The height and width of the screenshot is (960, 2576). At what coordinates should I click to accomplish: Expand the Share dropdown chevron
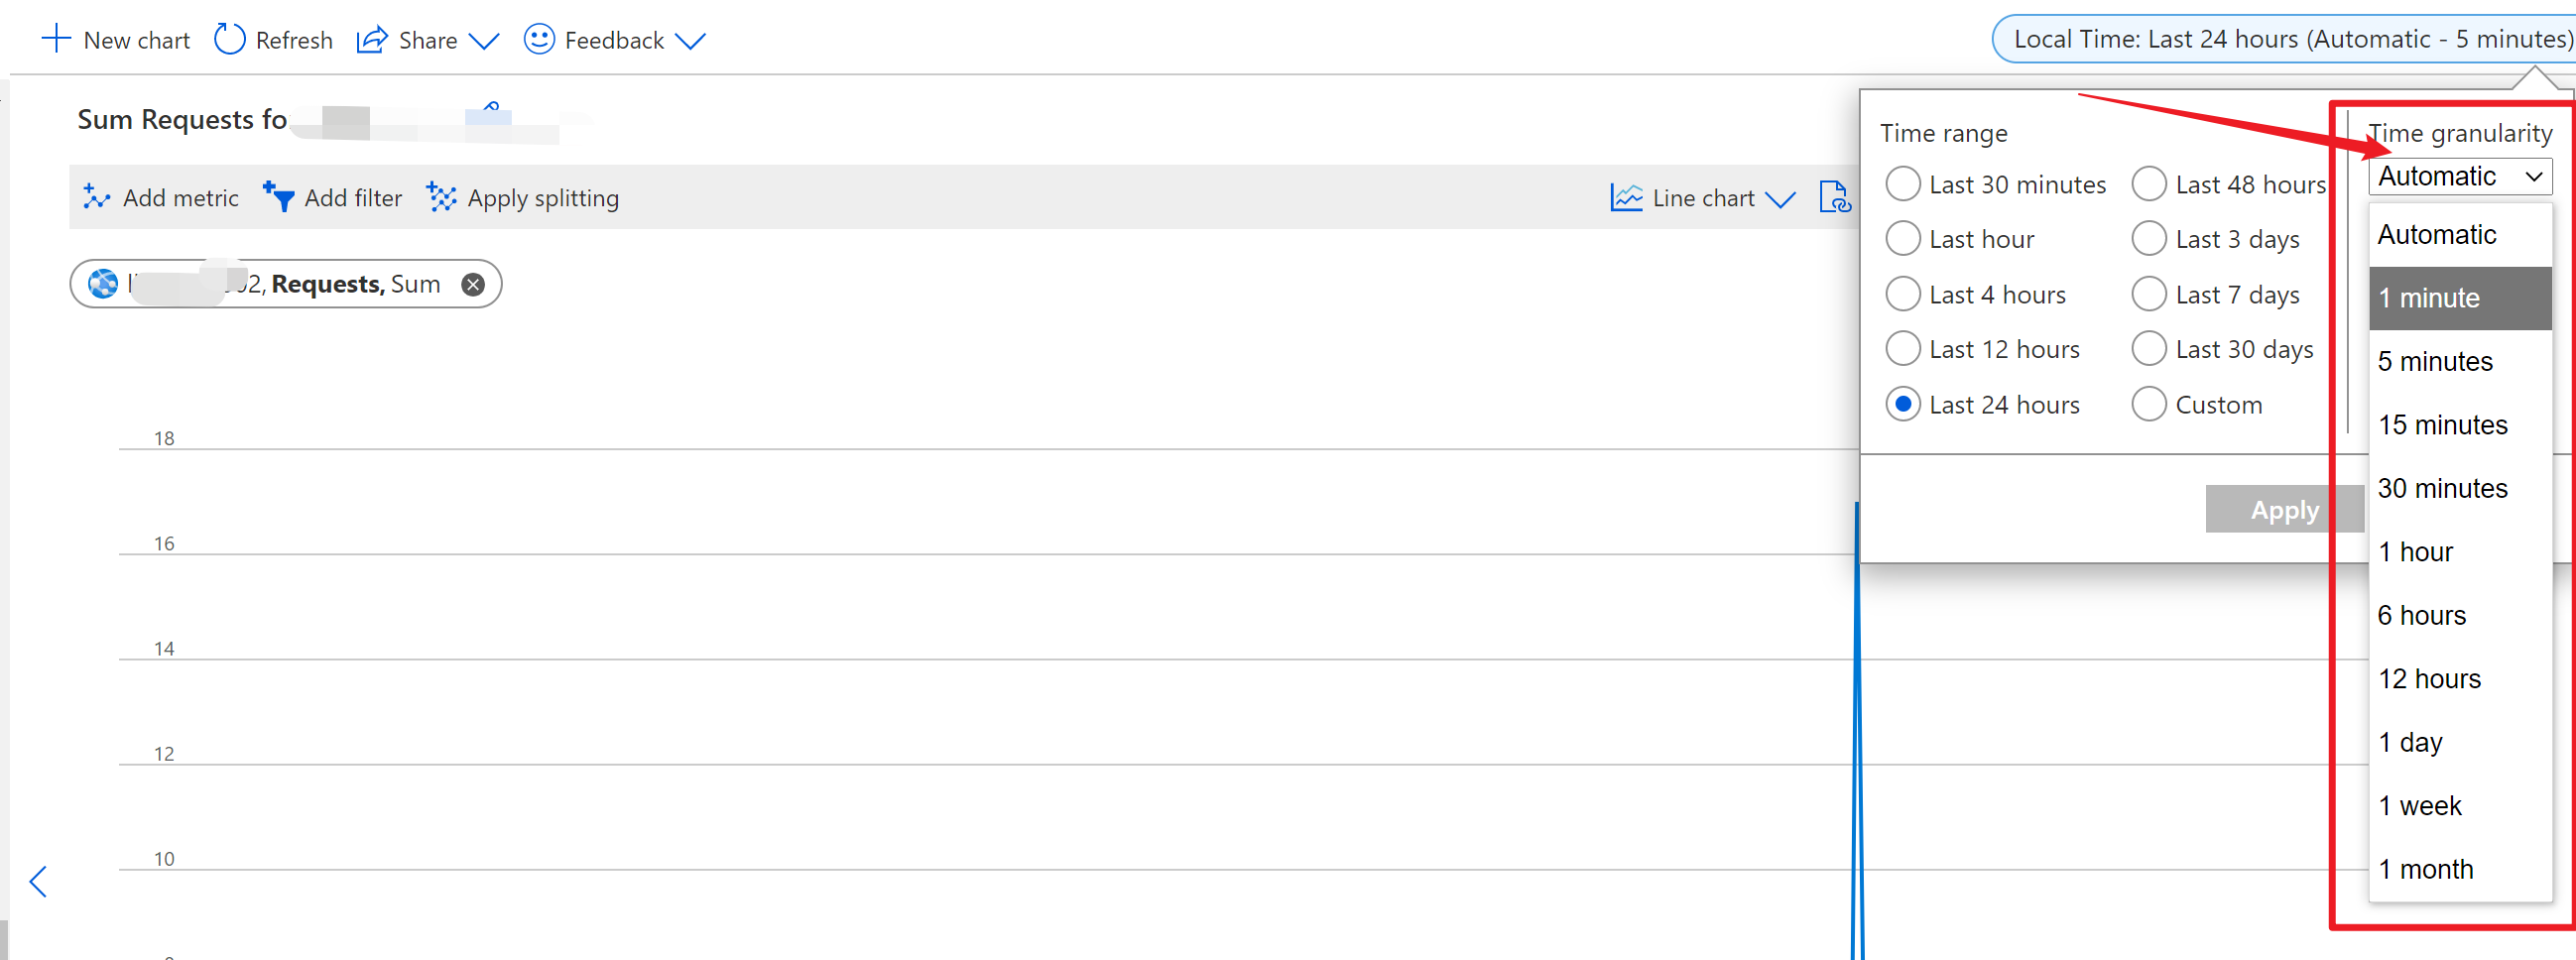click(x=484, y=41)
